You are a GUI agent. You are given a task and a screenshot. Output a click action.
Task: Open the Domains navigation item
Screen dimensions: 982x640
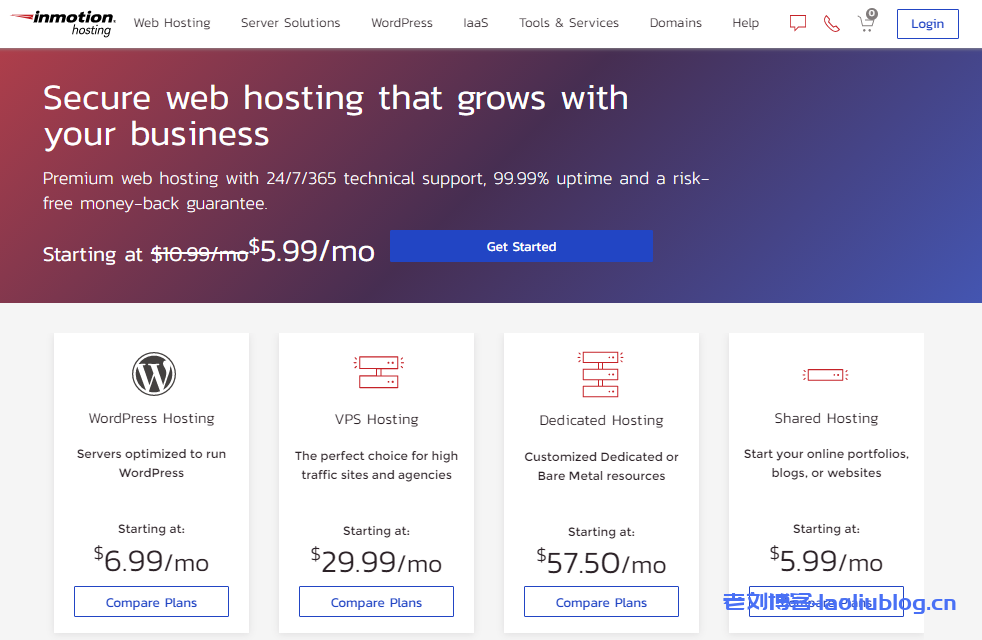click(x=675, y=23)
